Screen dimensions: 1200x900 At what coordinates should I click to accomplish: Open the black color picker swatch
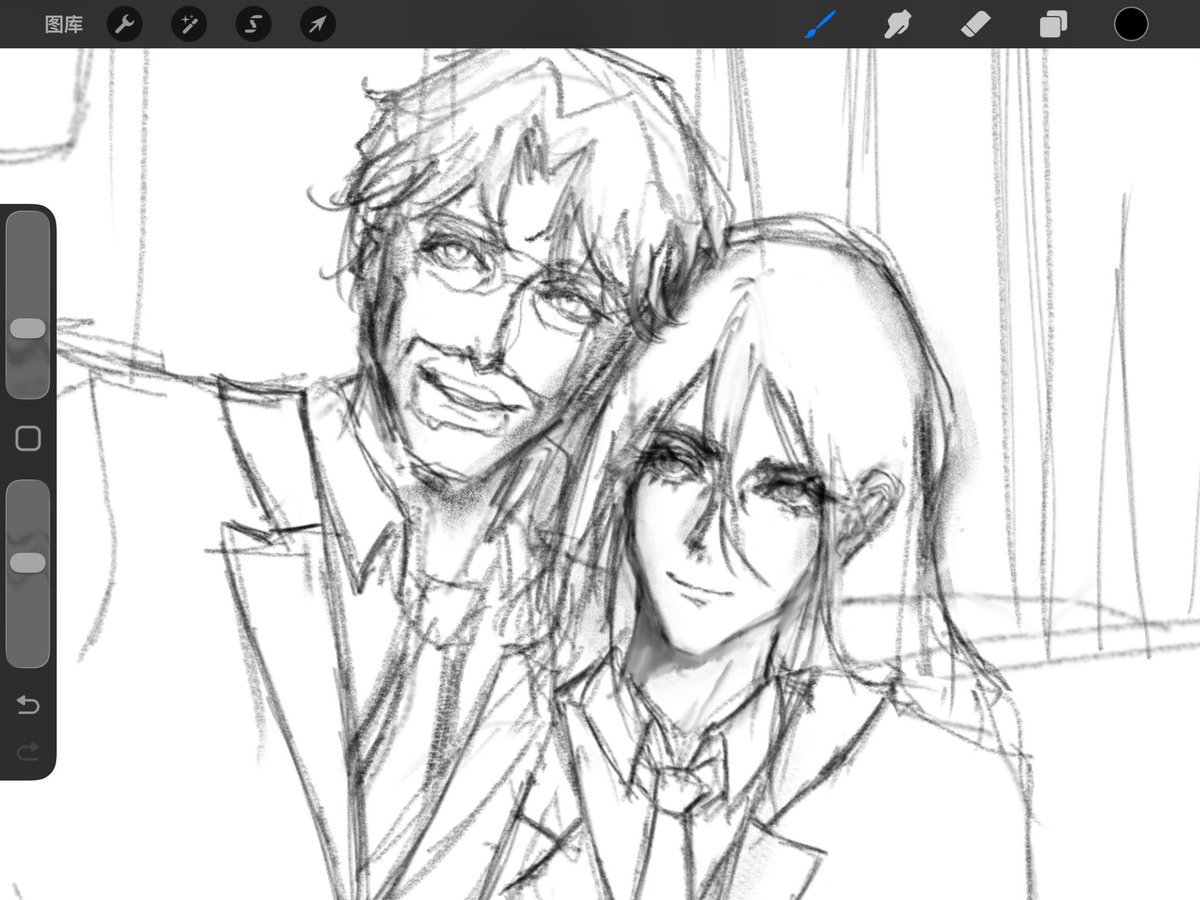pos(1131,24)
